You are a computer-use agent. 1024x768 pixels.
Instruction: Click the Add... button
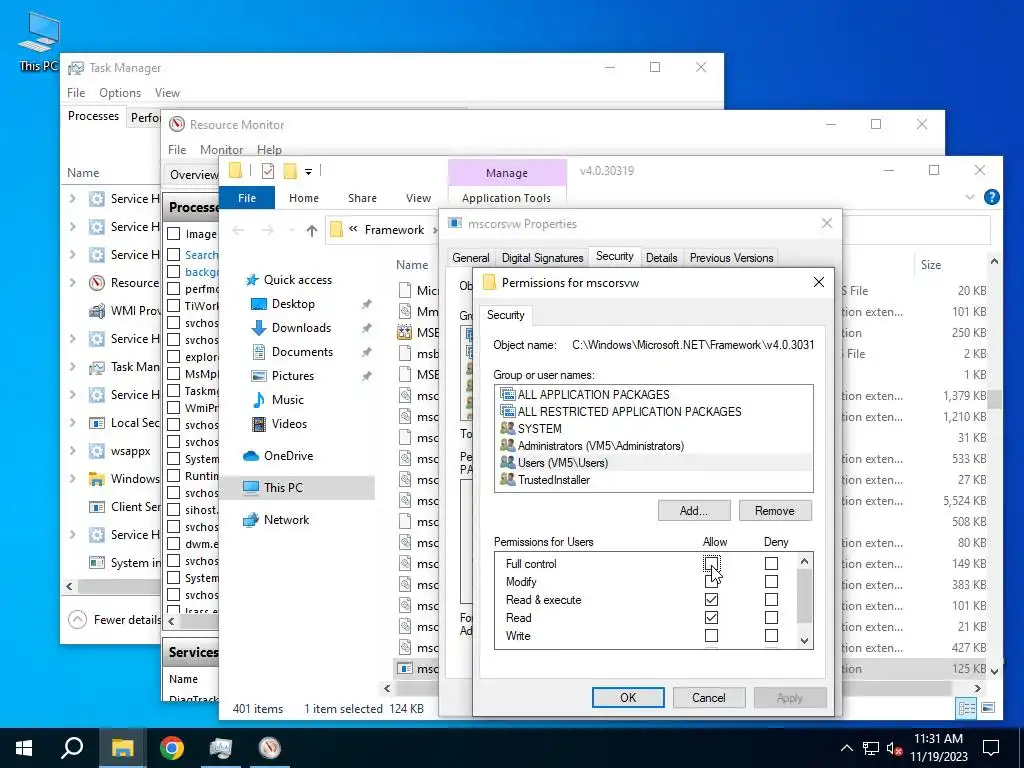(694, 511)
